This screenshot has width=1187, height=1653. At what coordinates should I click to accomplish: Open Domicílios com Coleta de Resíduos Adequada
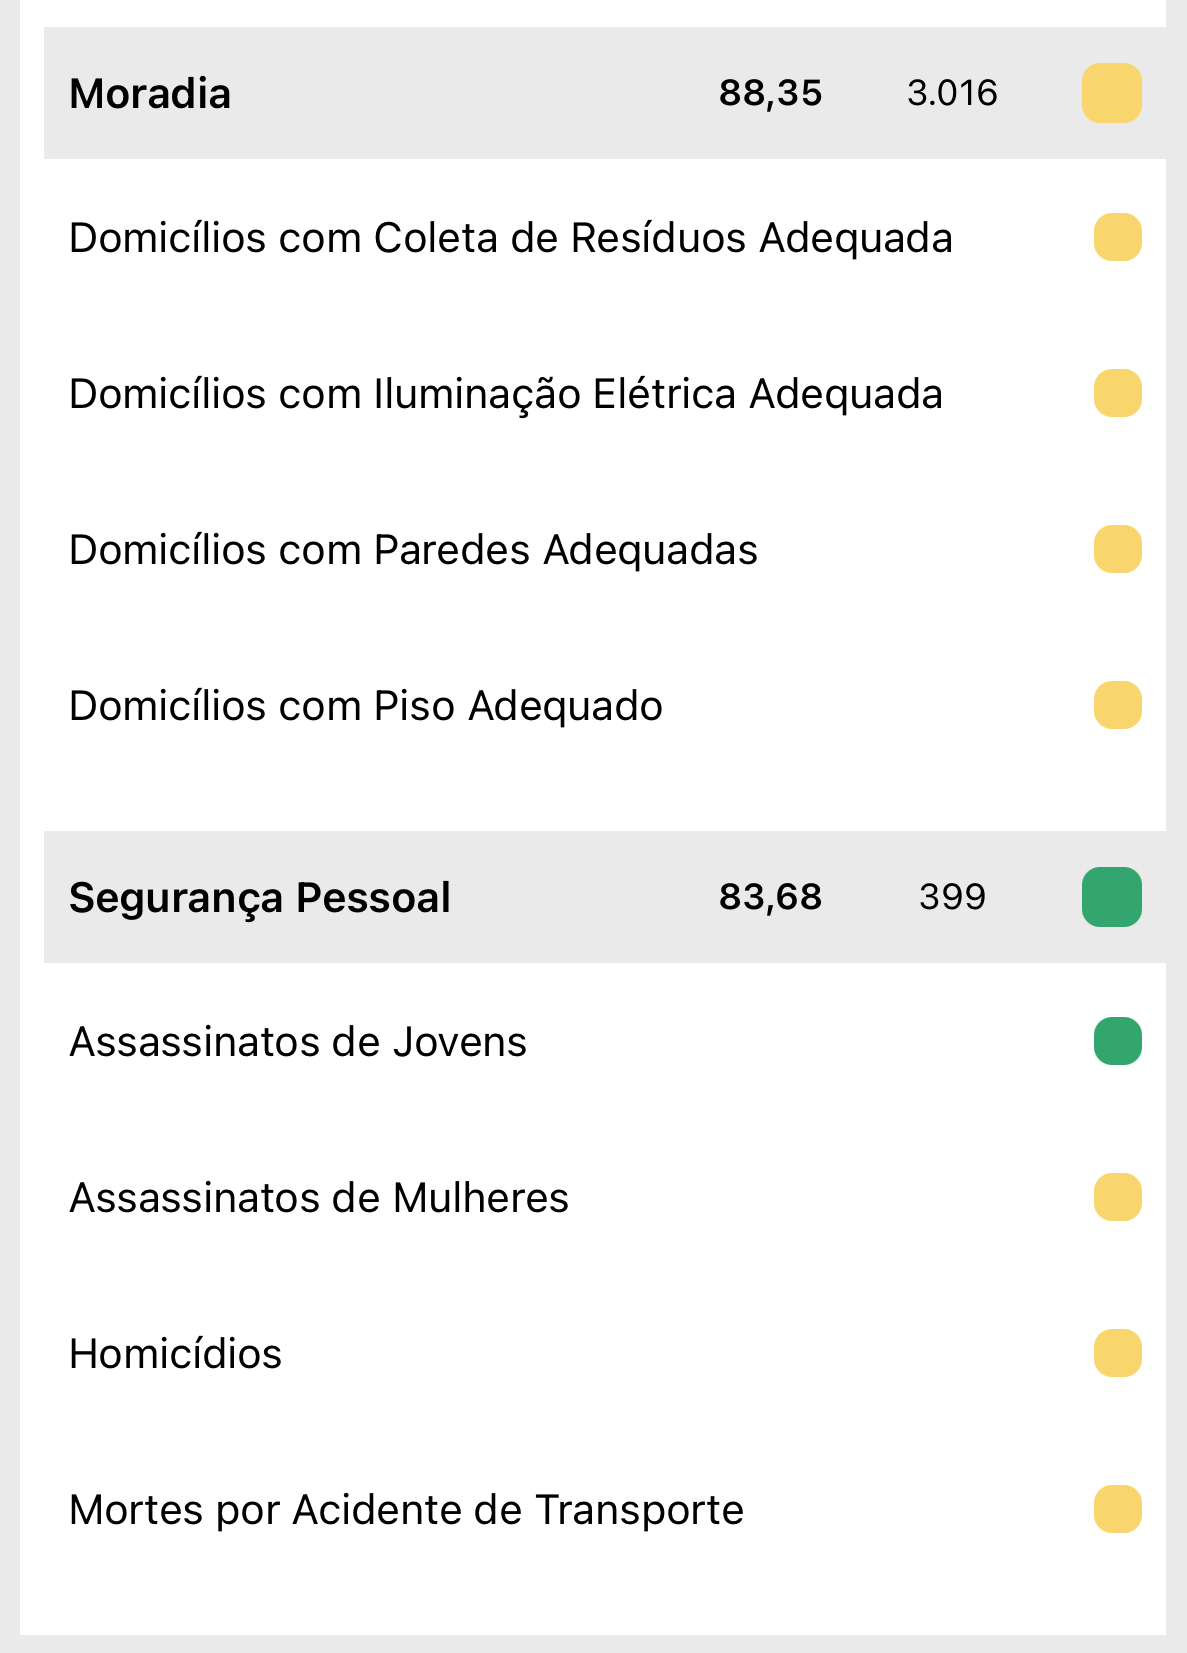(x=510, y=239)
